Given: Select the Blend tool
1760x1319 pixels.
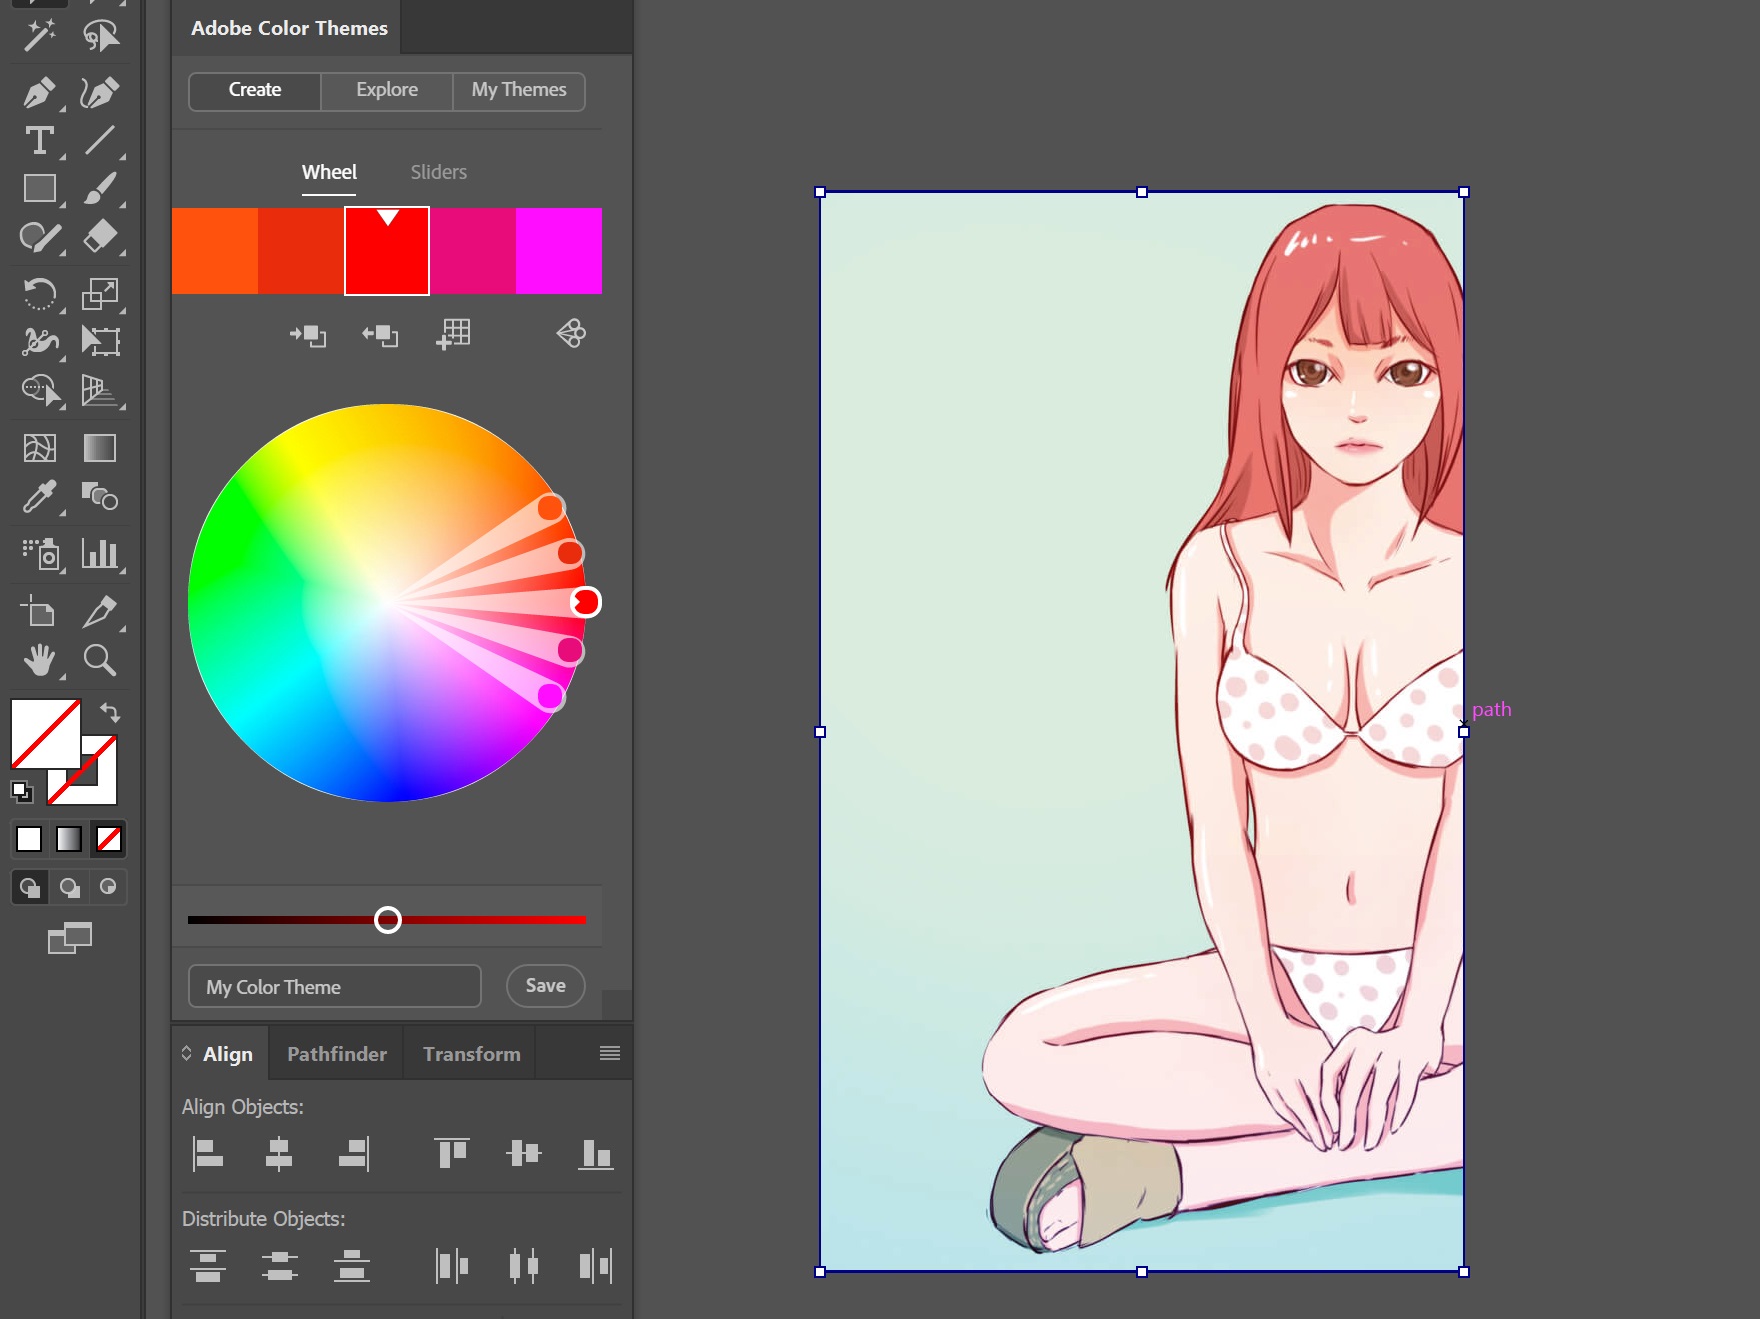Looking at the screenshot, I should coord(100,496).
